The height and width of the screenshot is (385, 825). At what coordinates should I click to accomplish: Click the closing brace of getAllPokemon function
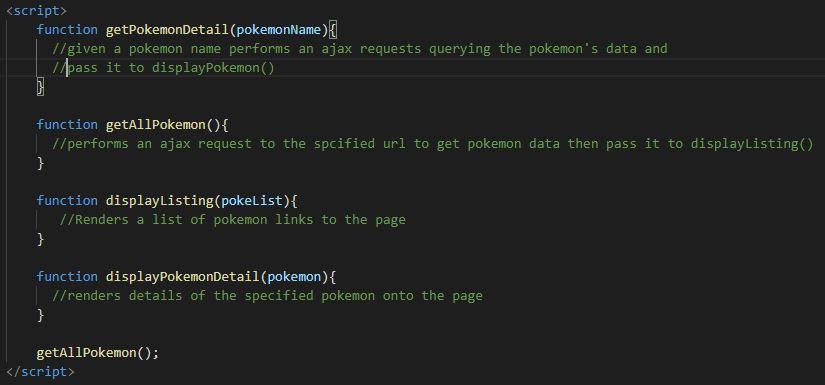pyautogui.click(x=40, y=163)
